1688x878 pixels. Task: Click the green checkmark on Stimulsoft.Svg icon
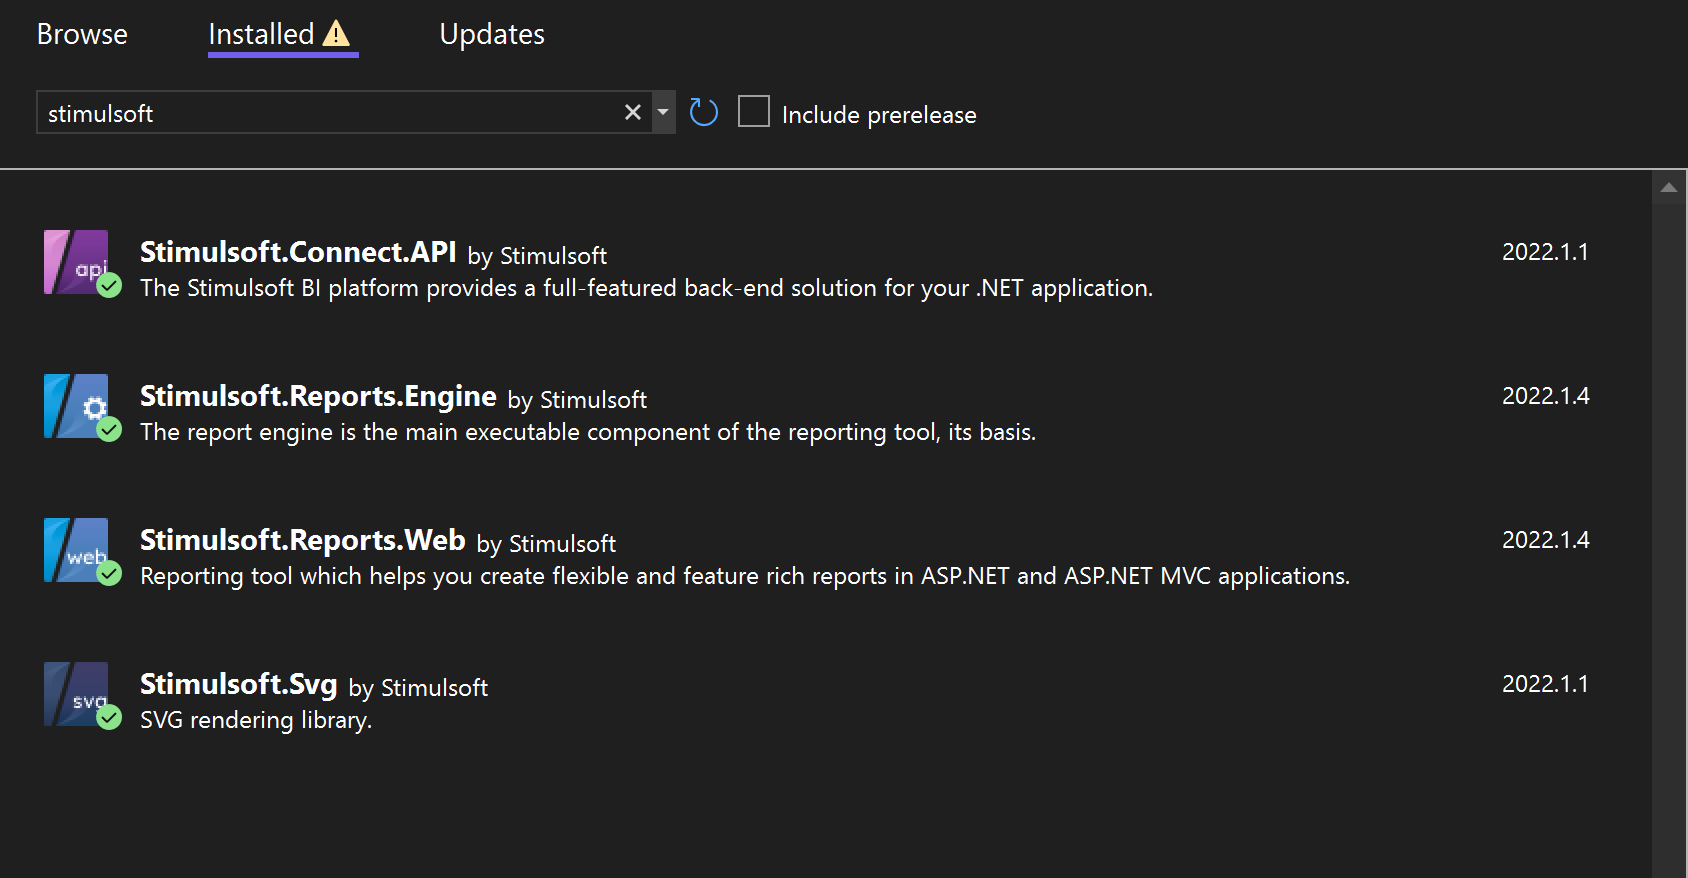pos(109,717)
